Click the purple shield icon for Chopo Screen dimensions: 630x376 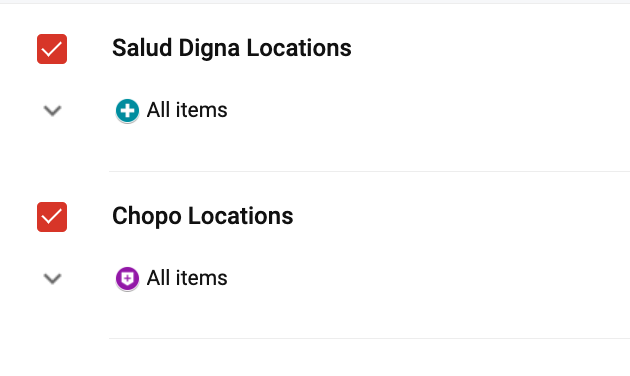point(127,278)
